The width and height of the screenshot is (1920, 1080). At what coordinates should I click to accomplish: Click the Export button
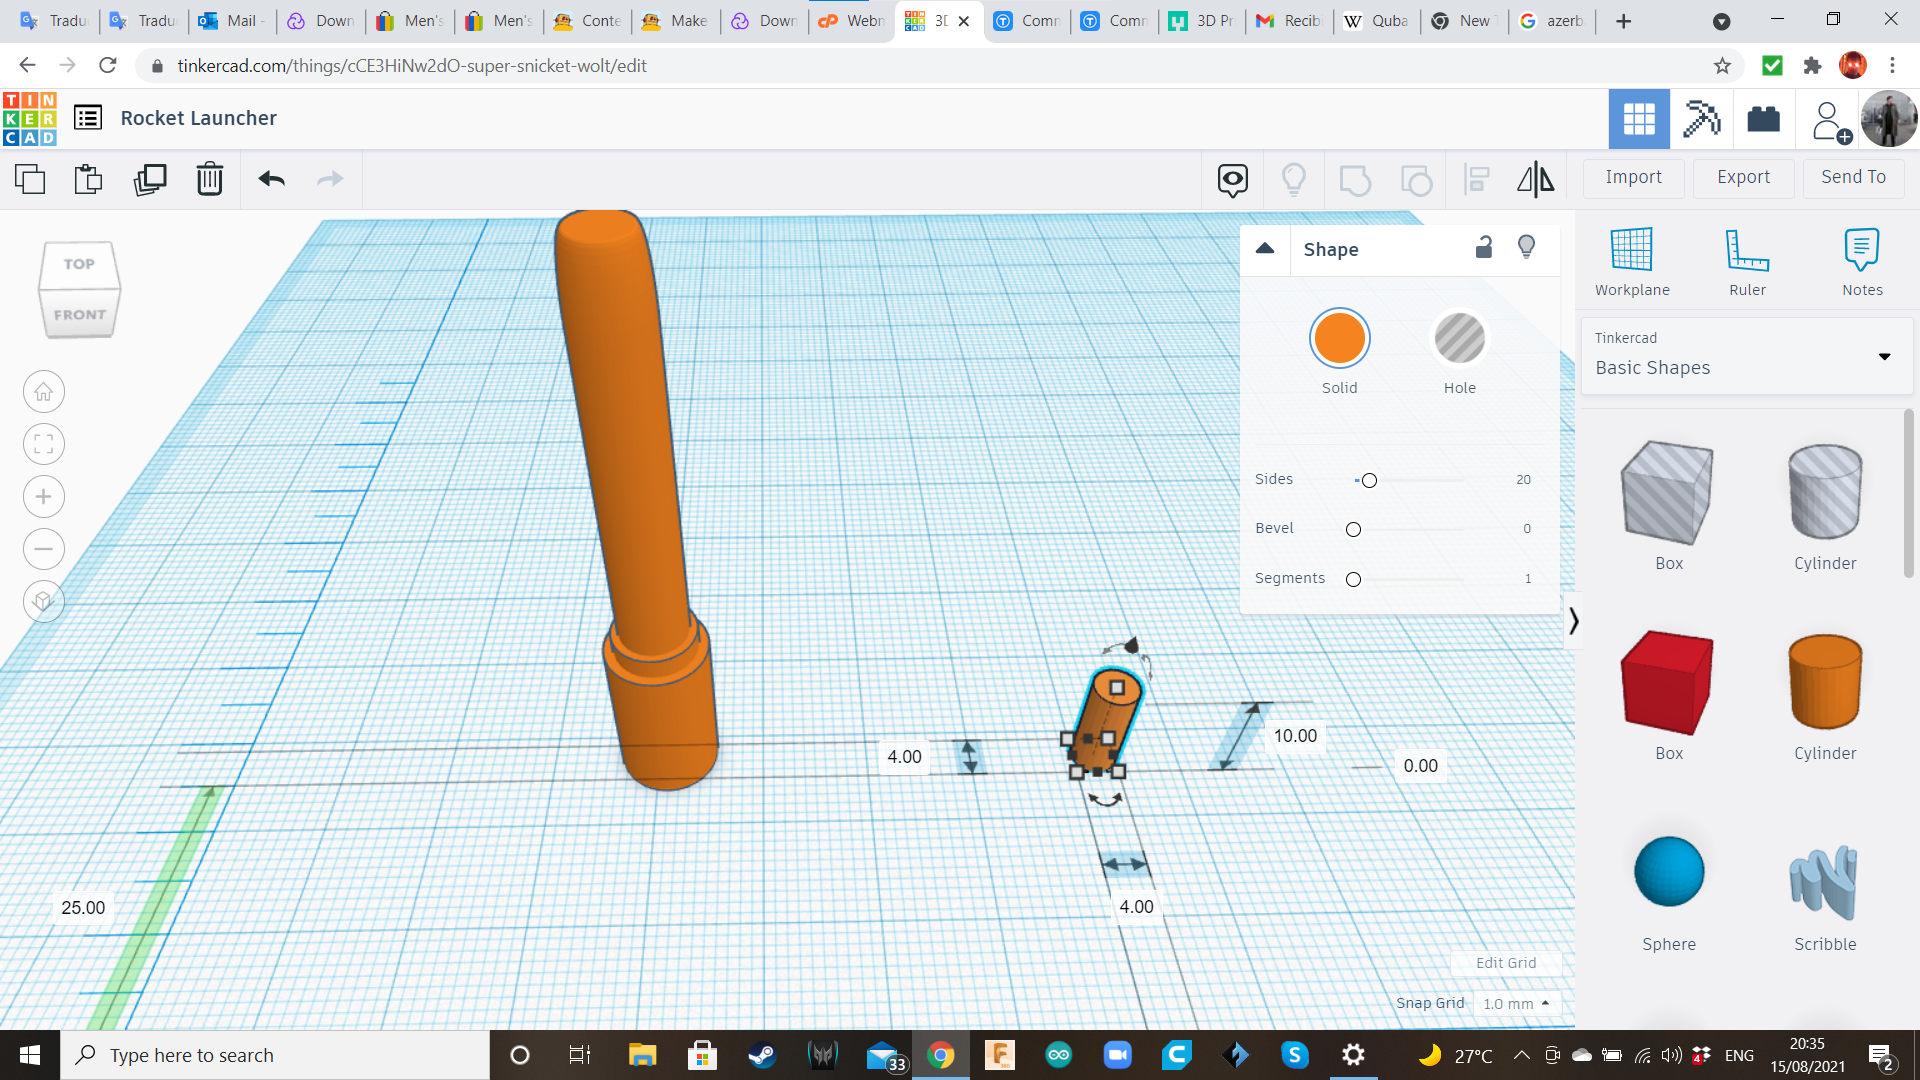[1743, 177]
